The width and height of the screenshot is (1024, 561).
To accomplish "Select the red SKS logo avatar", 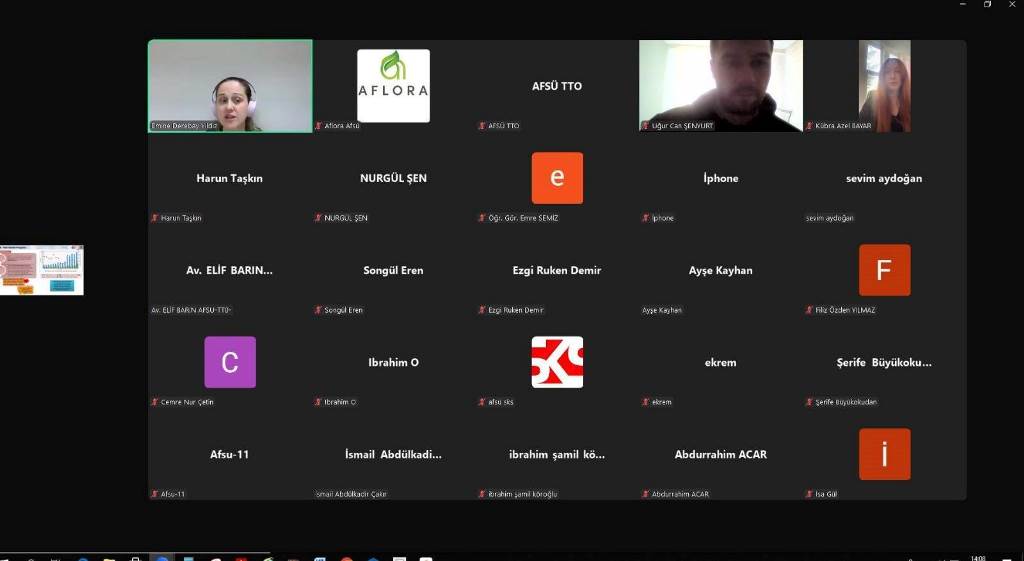I will (557, 362).
